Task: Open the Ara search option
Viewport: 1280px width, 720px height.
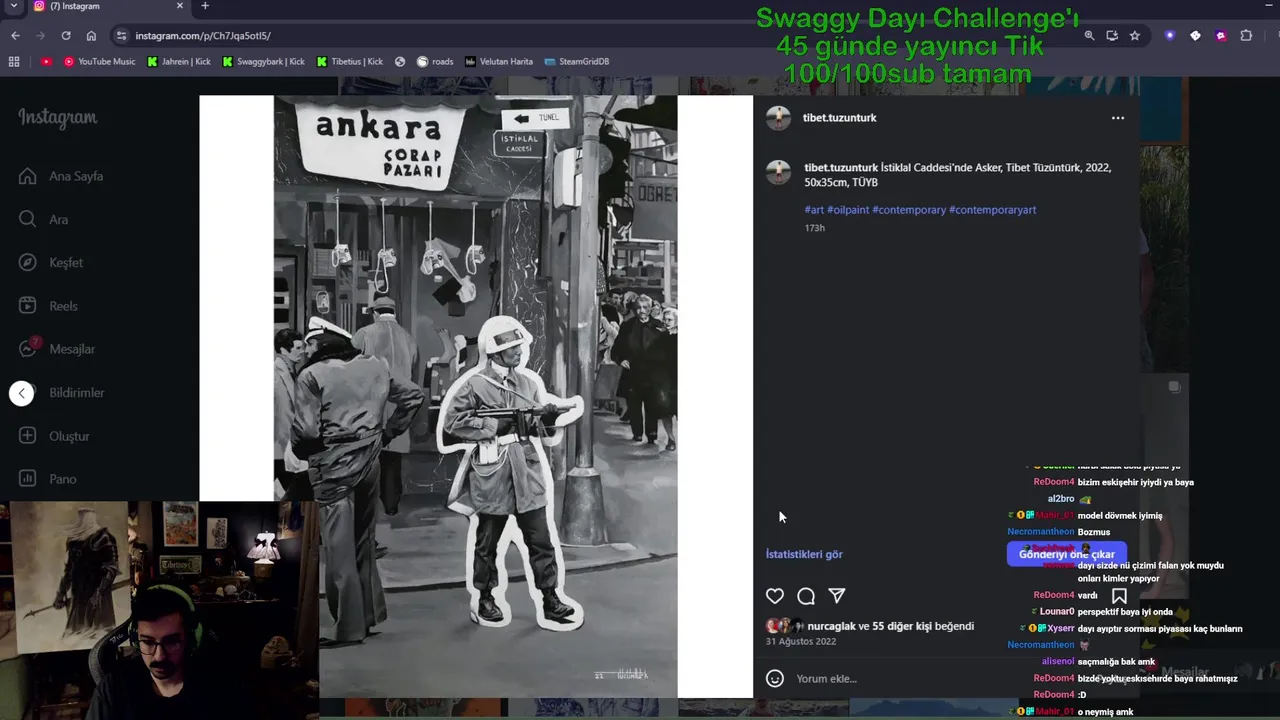Action: [x=43, y=219]
